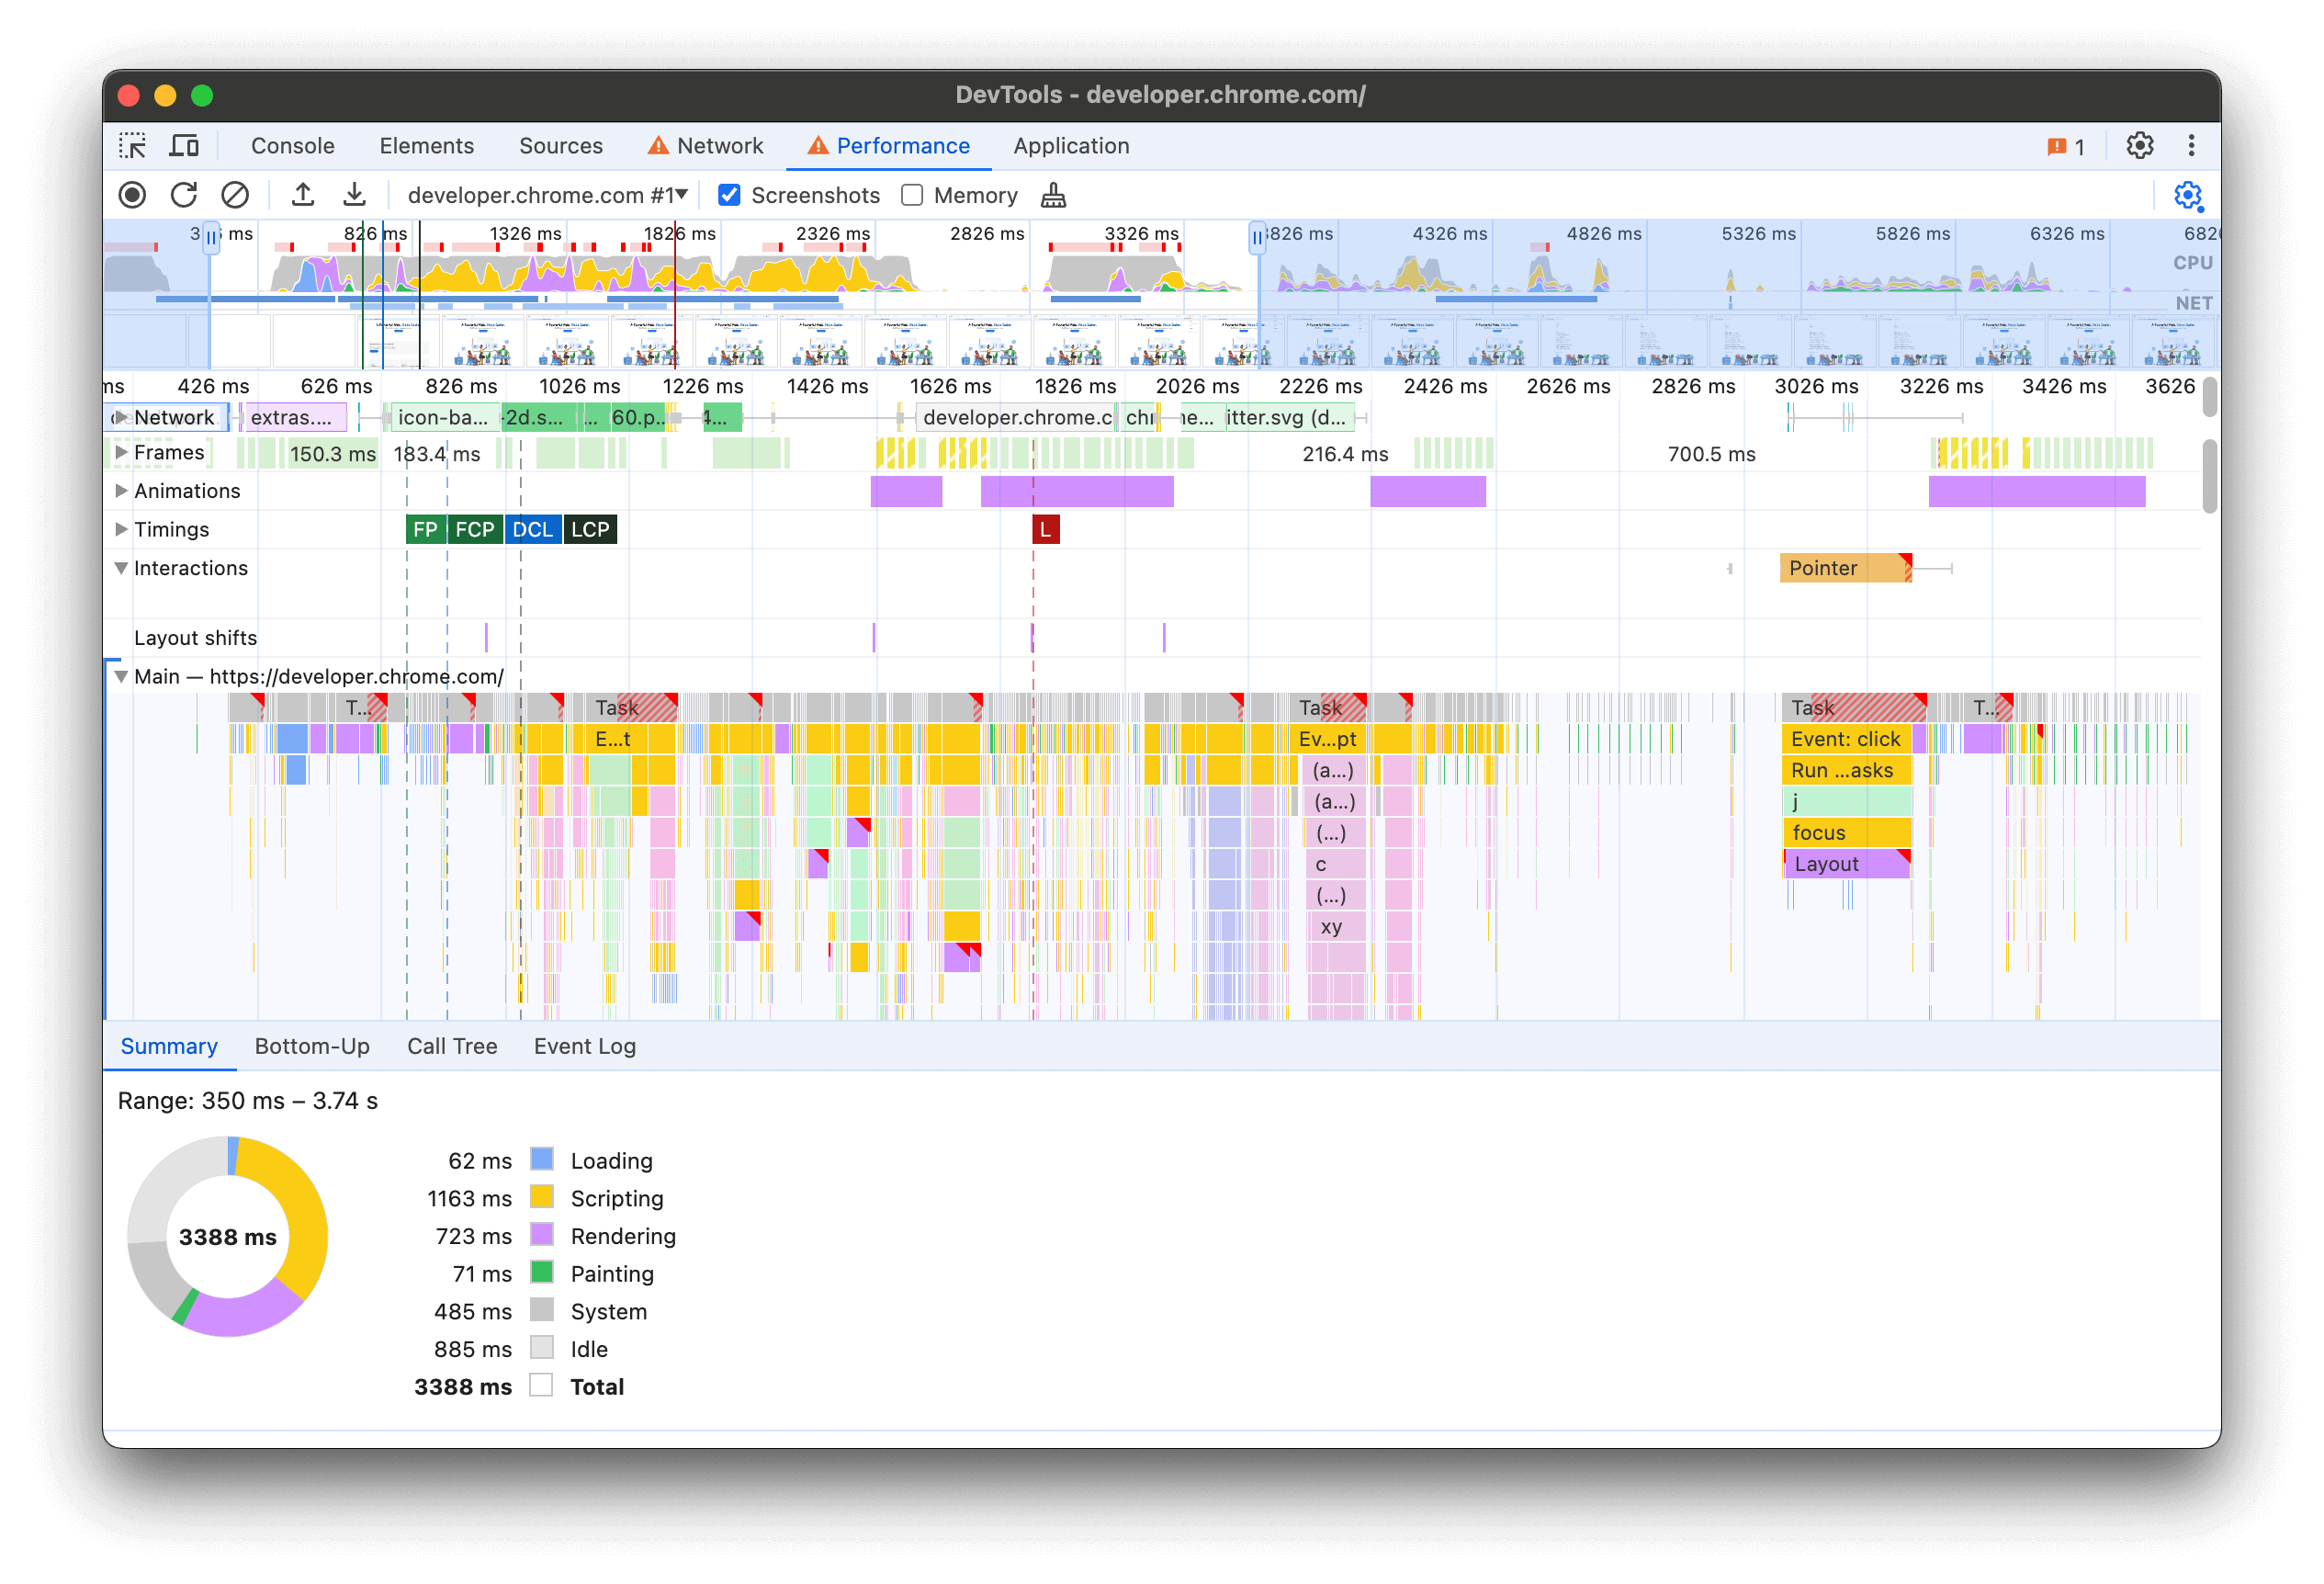2324x1584 pixels.
Task: Click the record performance button
Action: [x=132, y=194]
